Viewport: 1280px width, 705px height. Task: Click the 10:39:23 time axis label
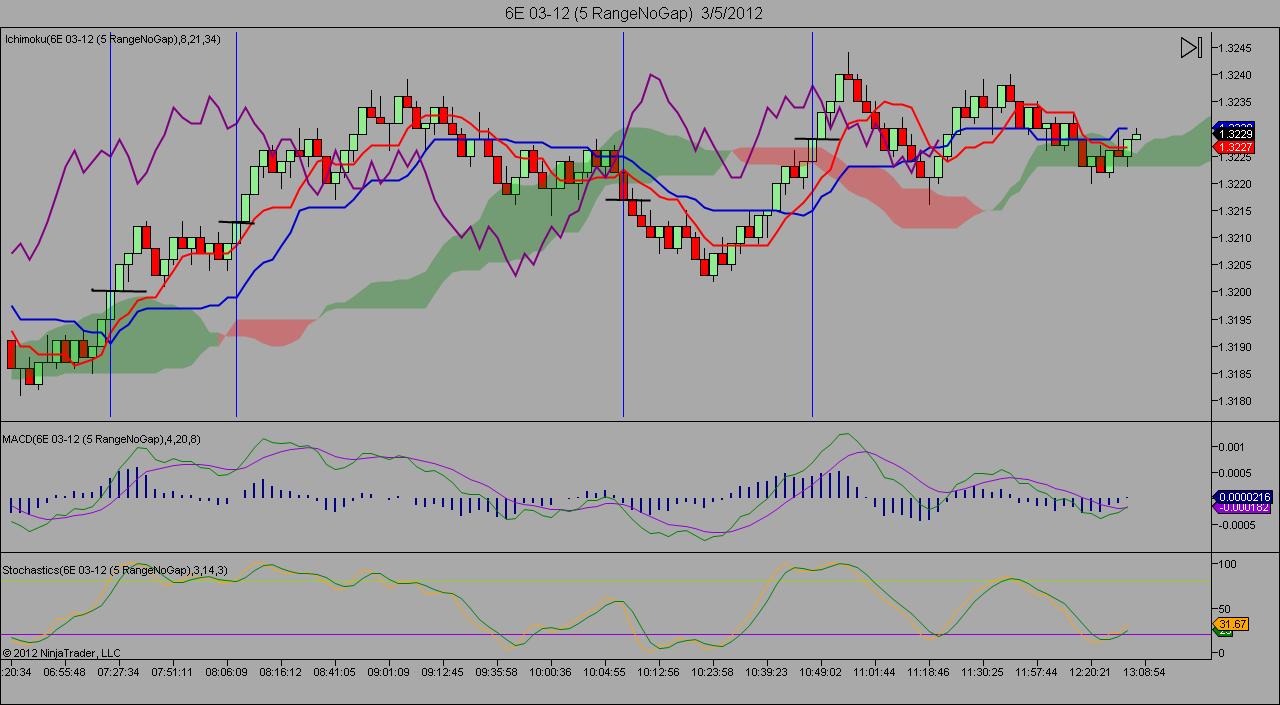click(x=766, y=672)
